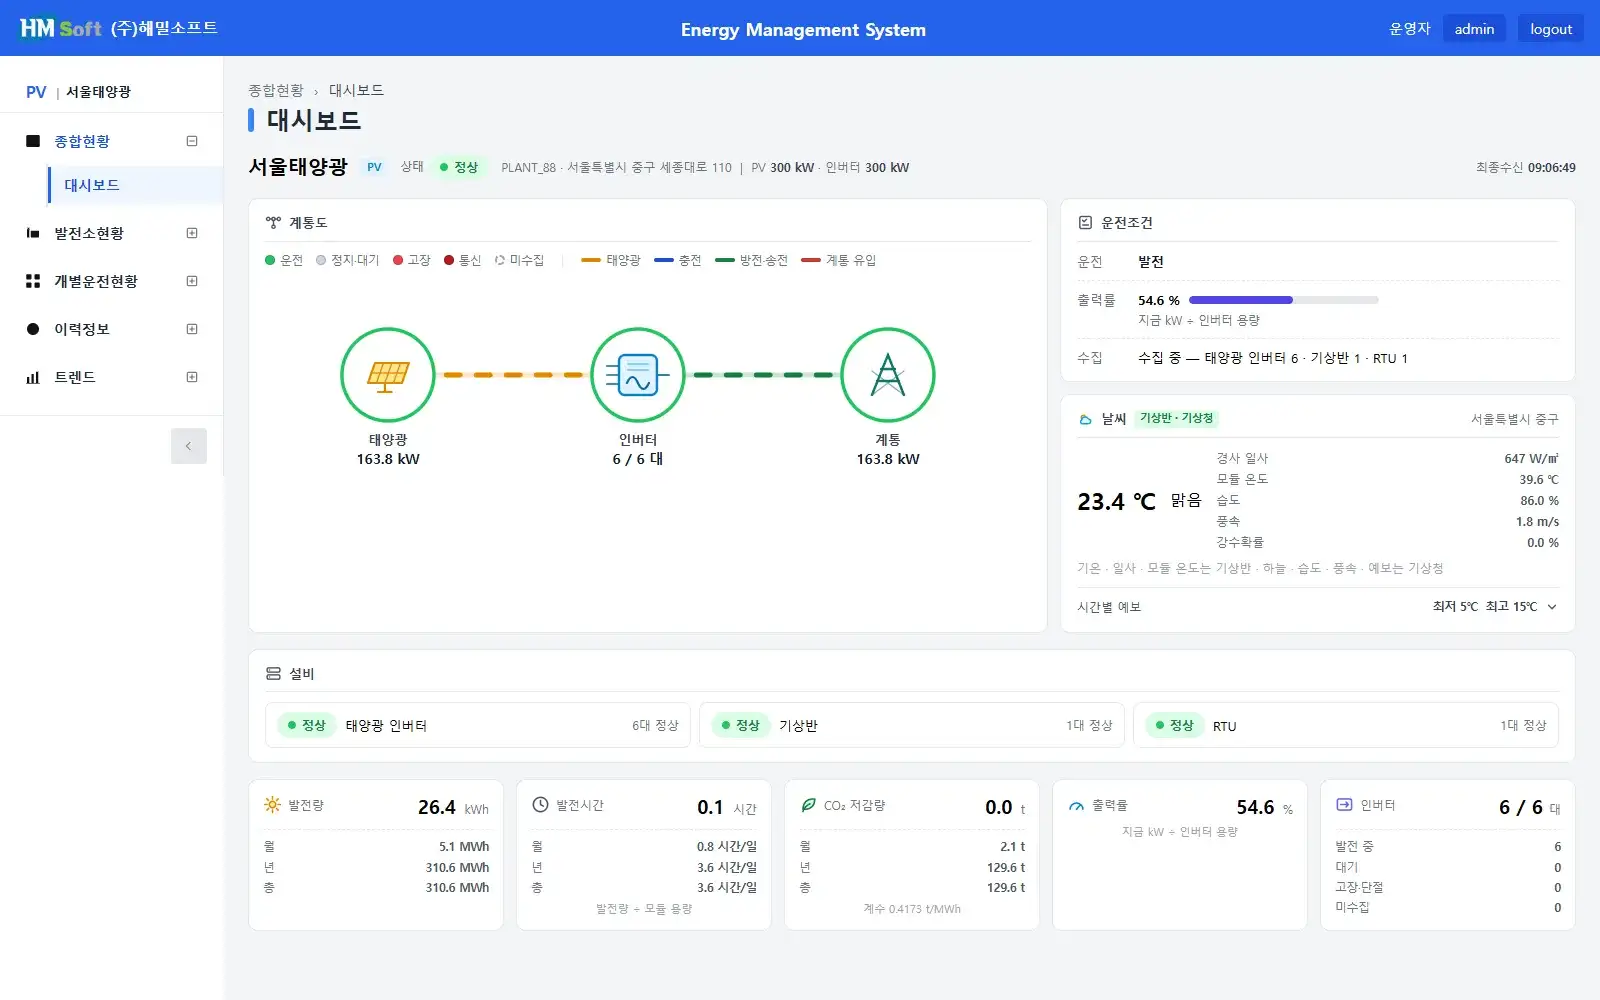Click the 기상반·기상청 weather source tag
The width and height of the screenshot is (1600, 1000).
[1176, 418]
